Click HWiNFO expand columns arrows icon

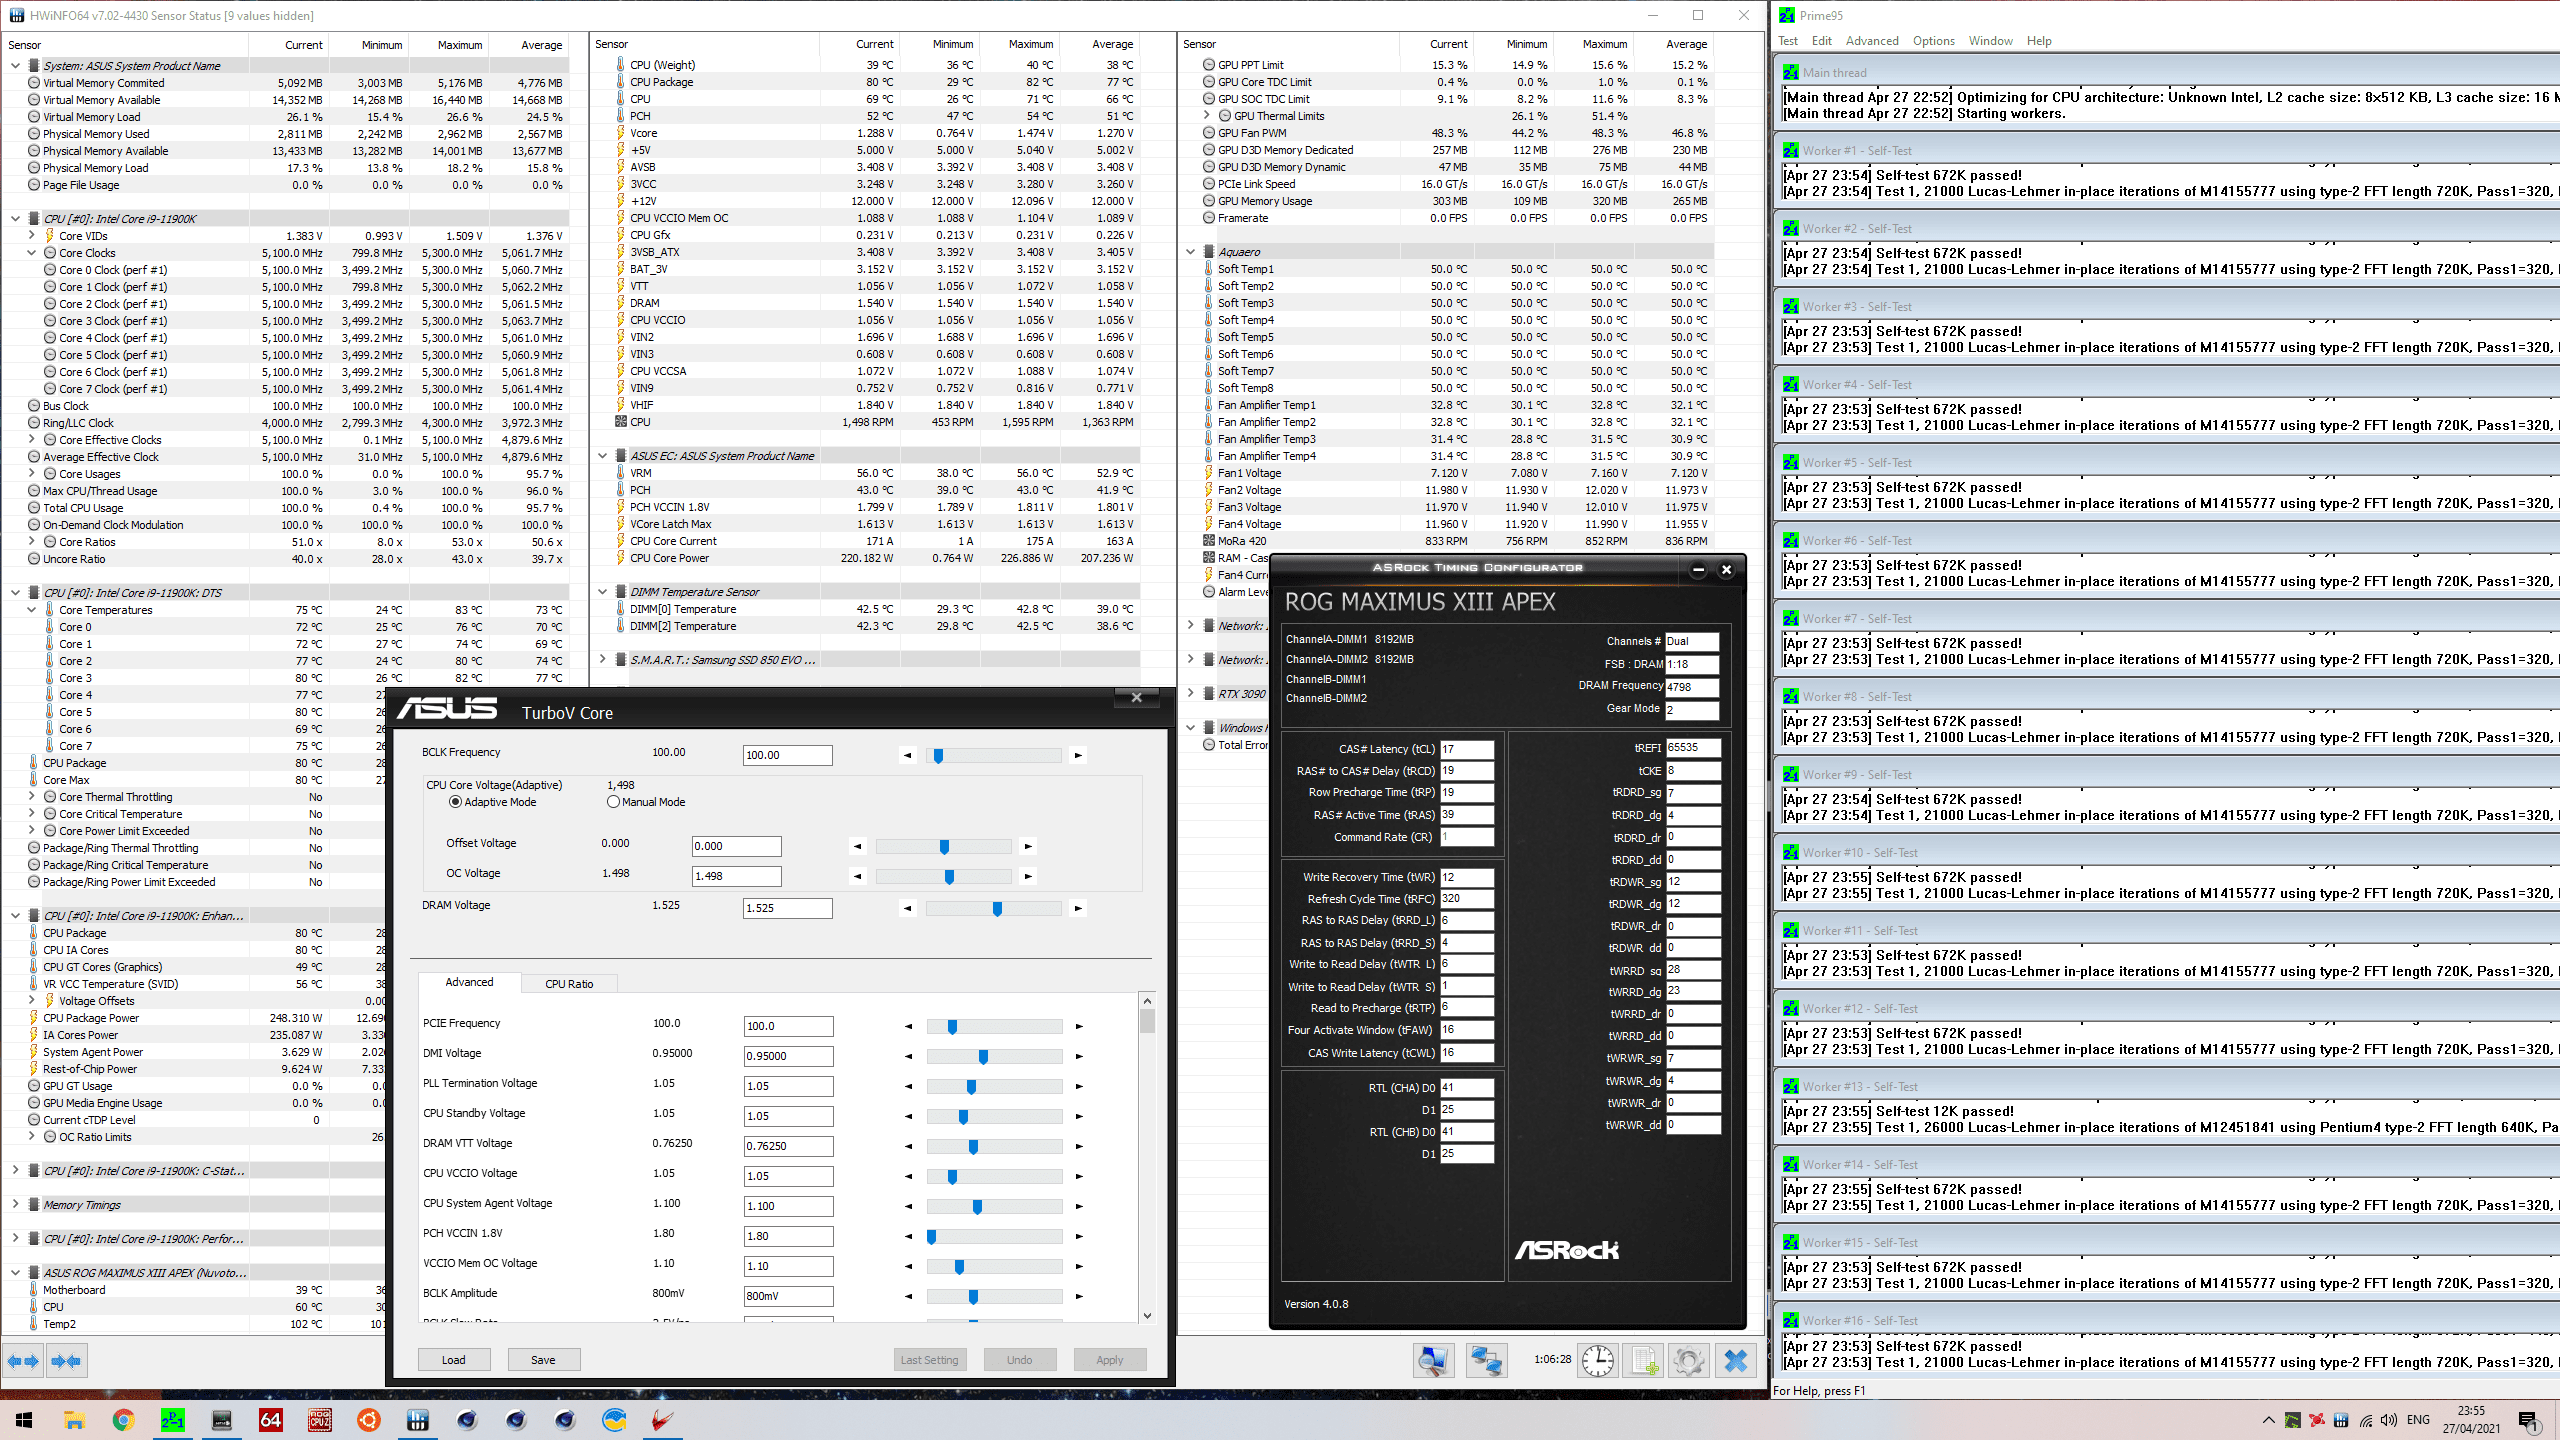pyautogui.click(x=22, y=1360)
